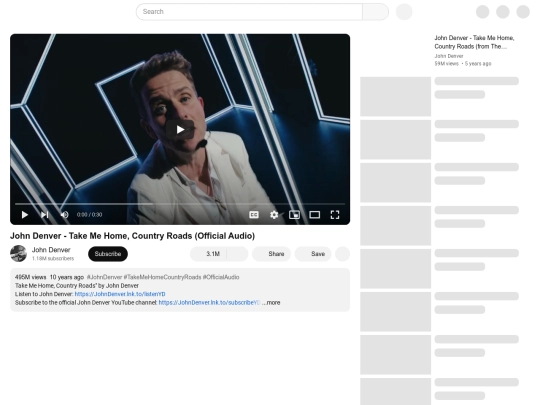Click the video title text

click(132, 236)
